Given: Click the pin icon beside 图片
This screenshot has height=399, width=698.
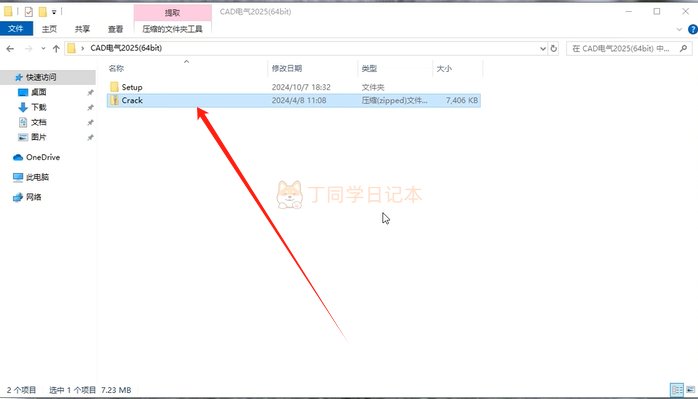Looking at the screenshot, I should (90, 138).
